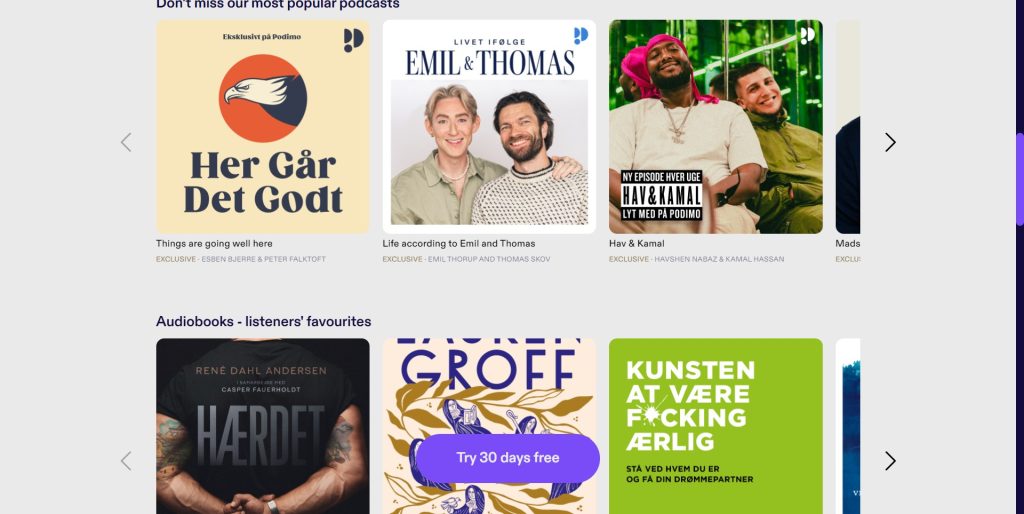Click partially visible Mads podcast cover
The image size is (1024, 514).
[x=848, y=127]
